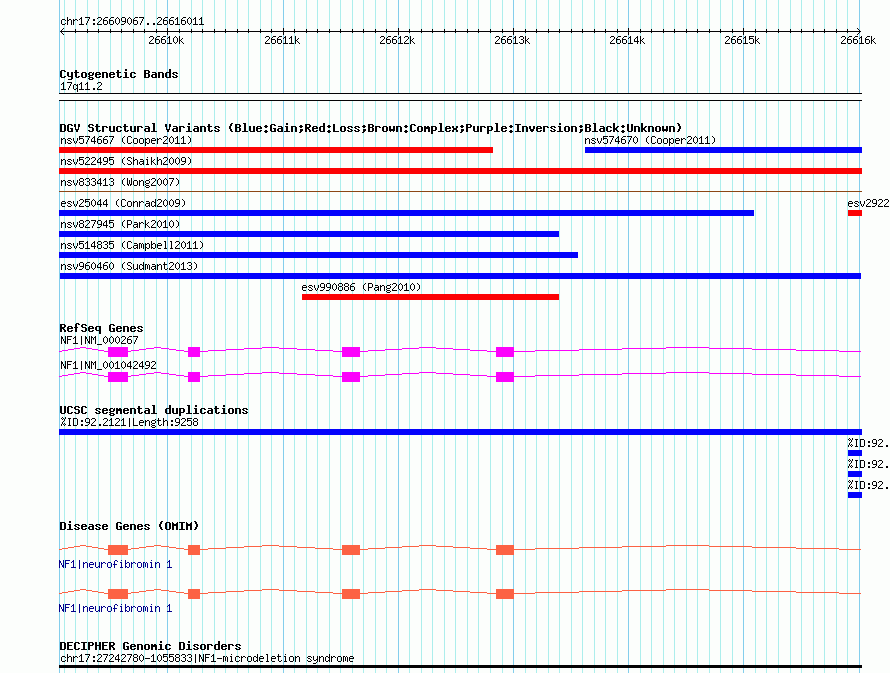Click first orange exon of upper OMIM gene
890x673 pixels.
tap(118, 550)
